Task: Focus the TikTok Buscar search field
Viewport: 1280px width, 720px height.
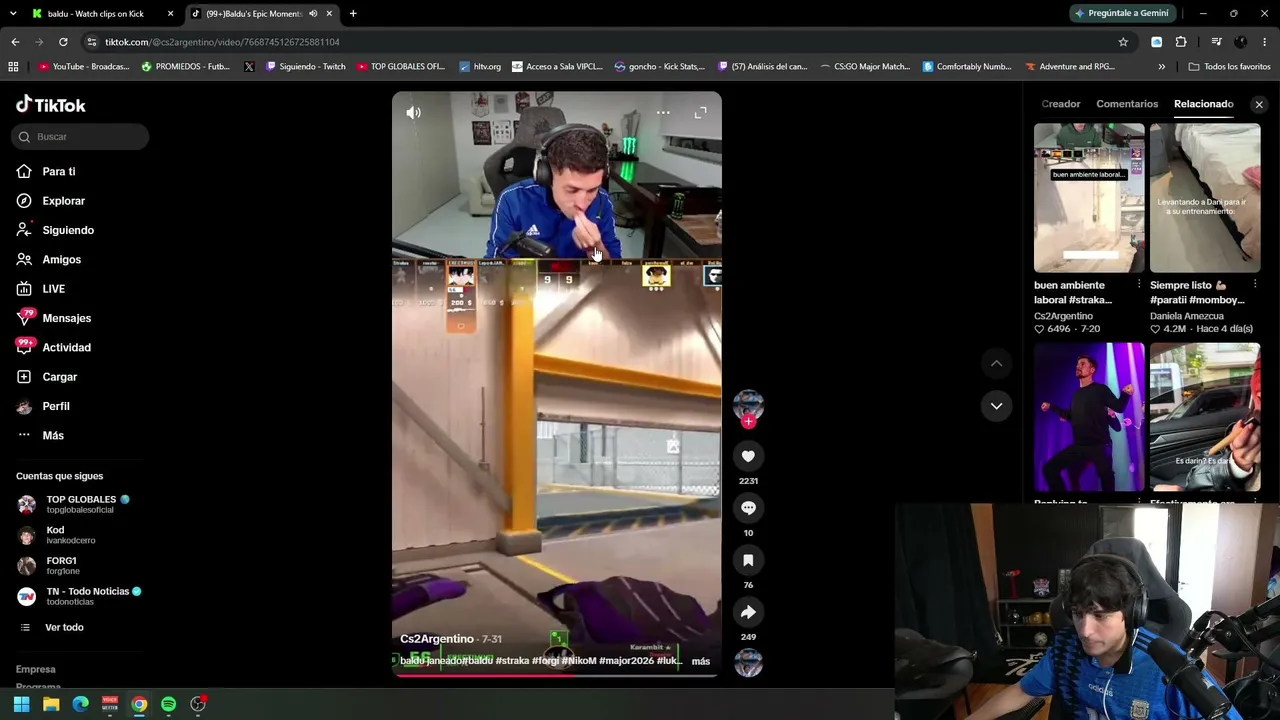Action: click(80, 137)
